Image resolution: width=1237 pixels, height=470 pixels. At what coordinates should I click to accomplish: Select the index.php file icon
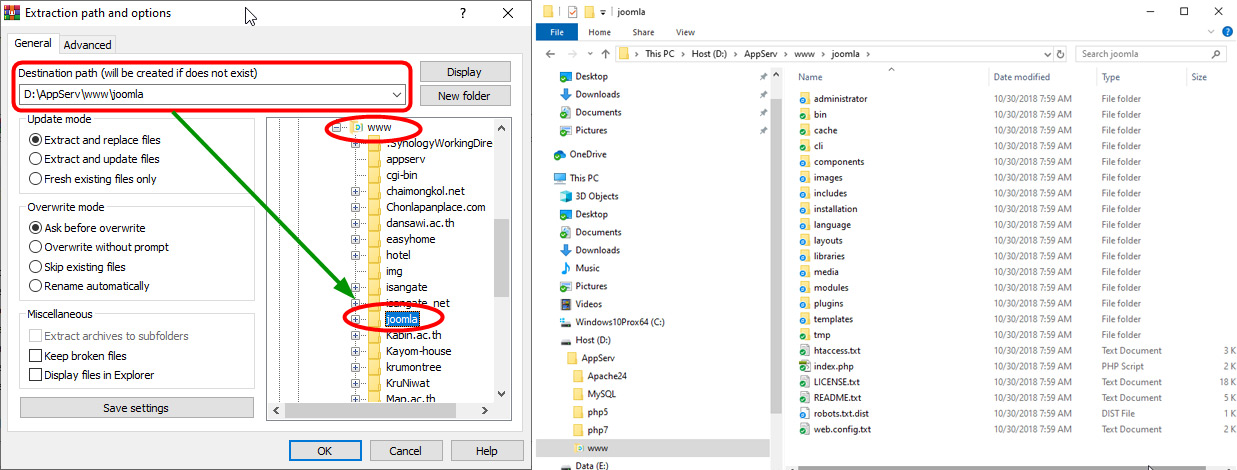point(804,367)
